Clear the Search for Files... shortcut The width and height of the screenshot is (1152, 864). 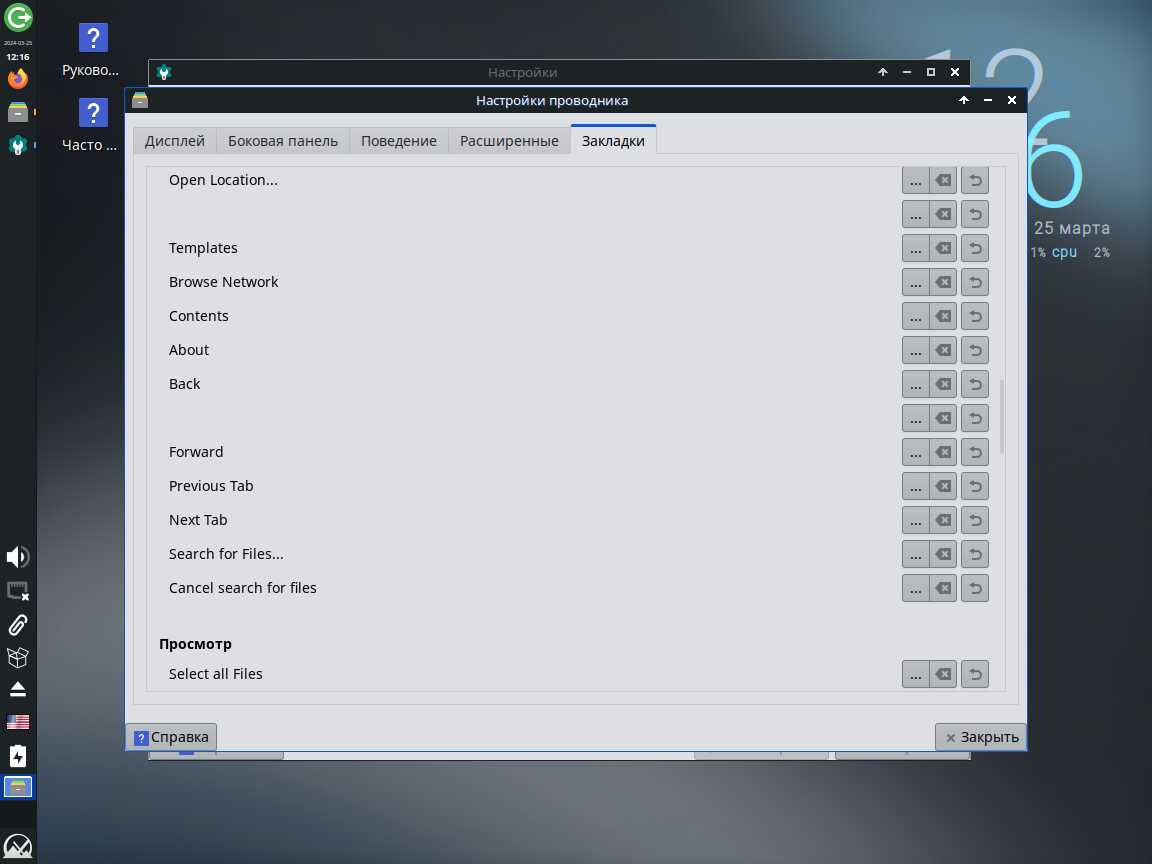click(943, 554)
